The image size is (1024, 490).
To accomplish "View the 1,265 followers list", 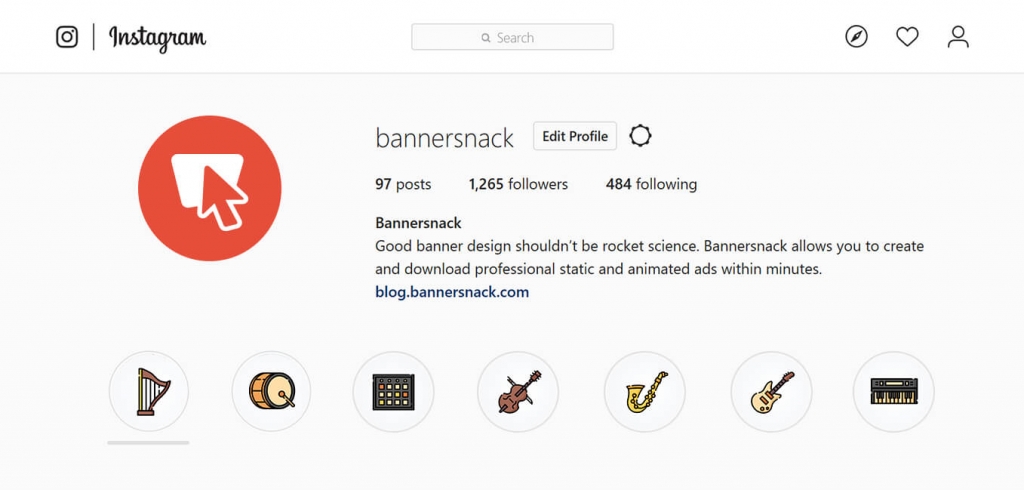I will (519, 184).
